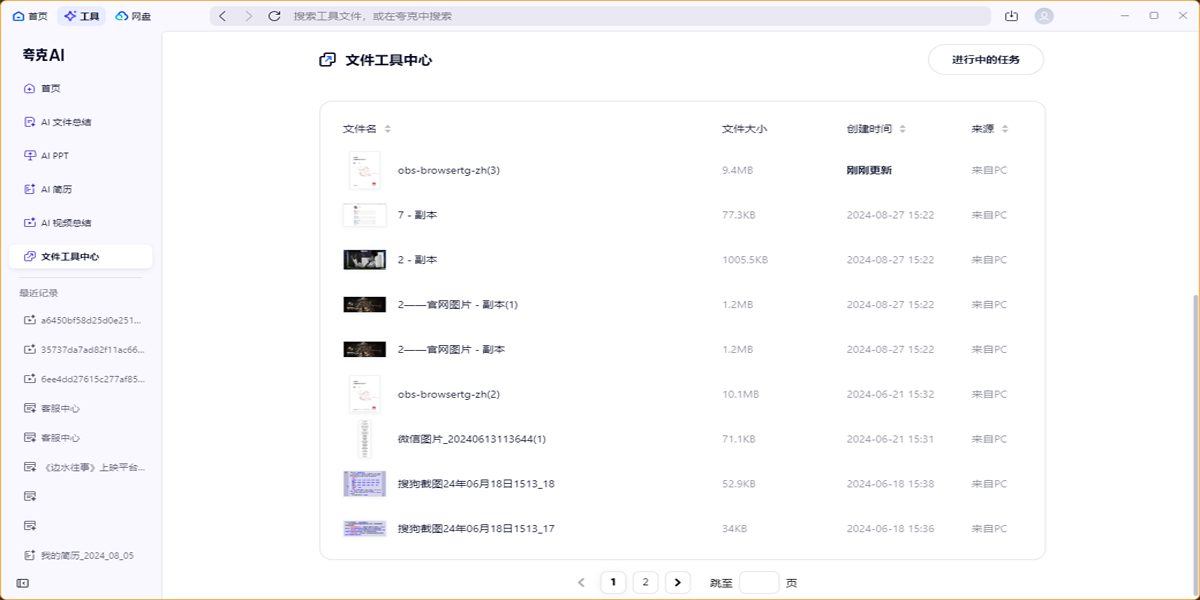This screenshot has width=1200, height=600.
Task: Click file name 2——官网图片 - 副本(1)
Action: point(457,304)
